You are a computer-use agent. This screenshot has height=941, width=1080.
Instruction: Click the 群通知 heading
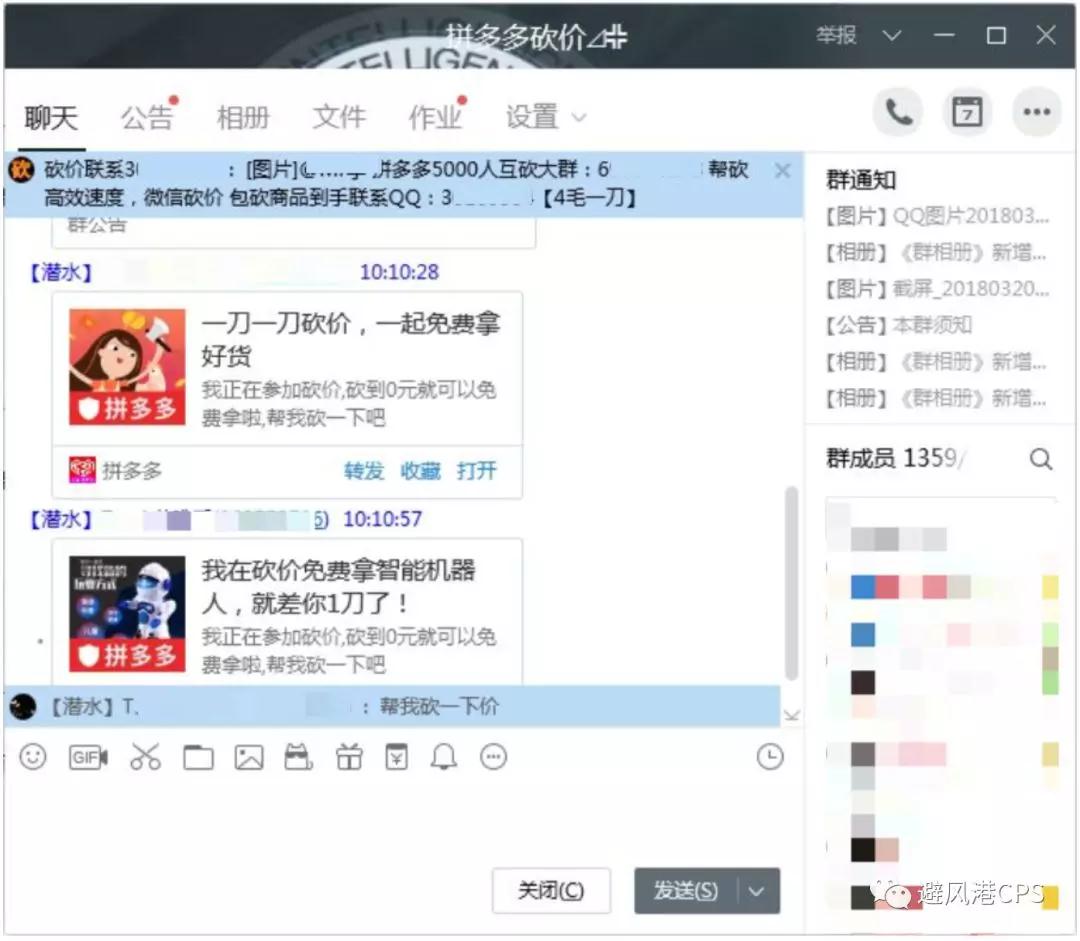tap(861, 180)
